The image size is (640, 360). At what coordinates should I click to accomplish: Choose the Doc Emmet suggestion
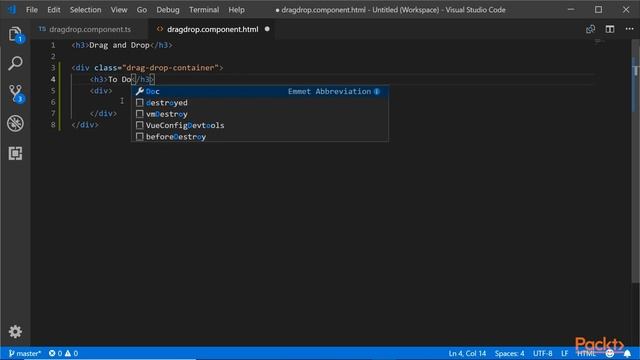click(x=260, y=91)
